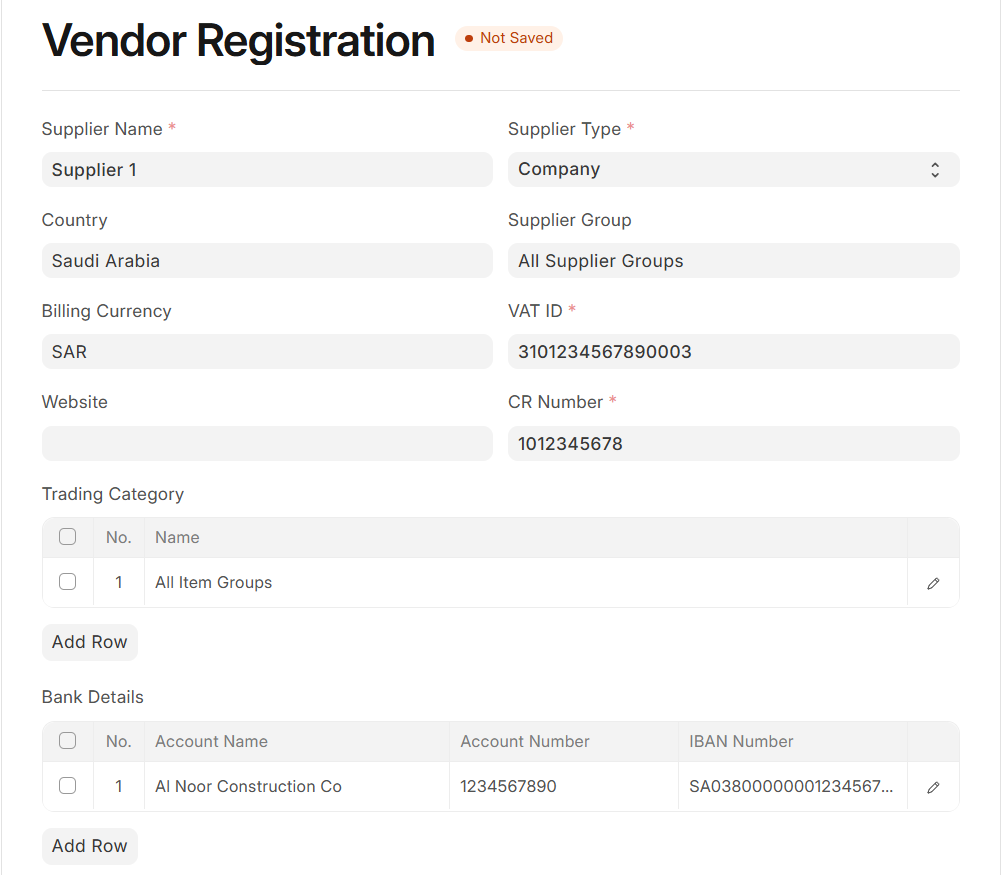Click the Bank Details row edit pencil

[x=933, y=787]
